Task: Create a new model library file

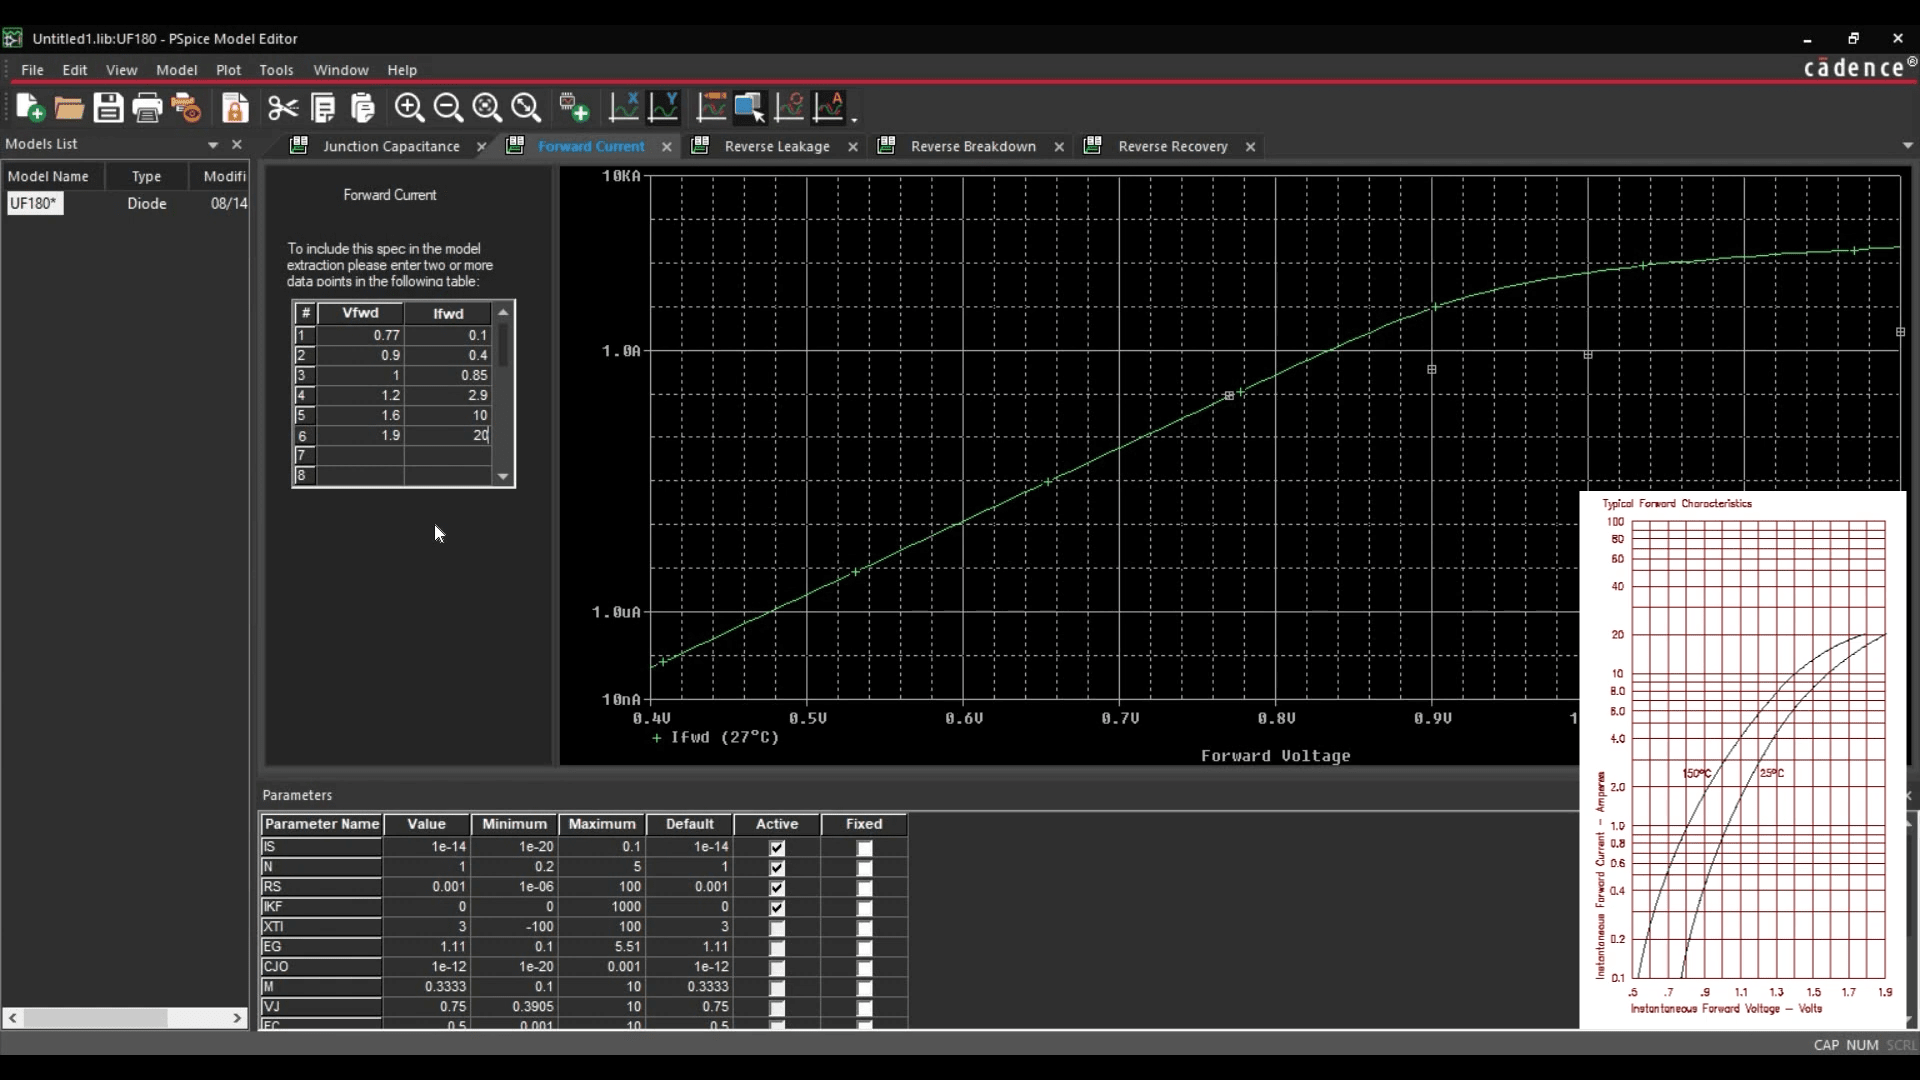Action: pos(30,107)
